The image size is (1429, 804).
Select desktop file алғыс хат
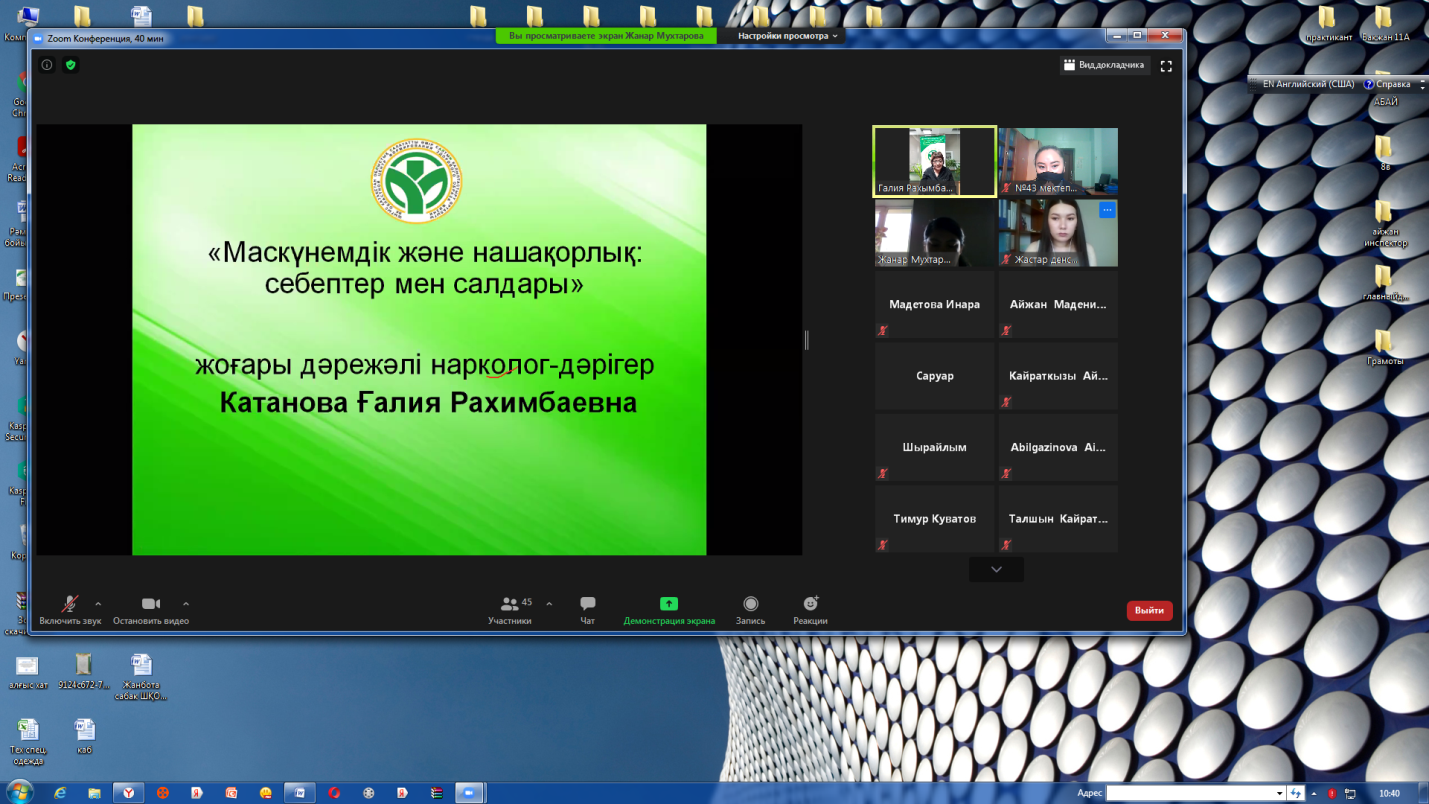28,673
